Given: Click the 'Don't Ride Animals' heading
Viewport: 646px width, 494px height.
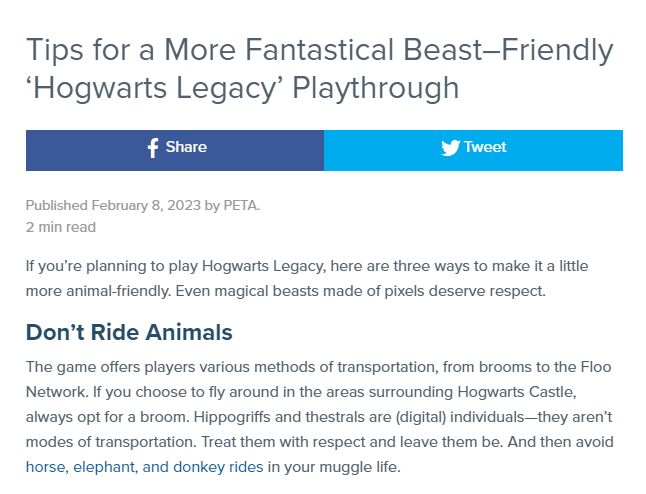Looking at the screenshot, I should tap(129, 332).
